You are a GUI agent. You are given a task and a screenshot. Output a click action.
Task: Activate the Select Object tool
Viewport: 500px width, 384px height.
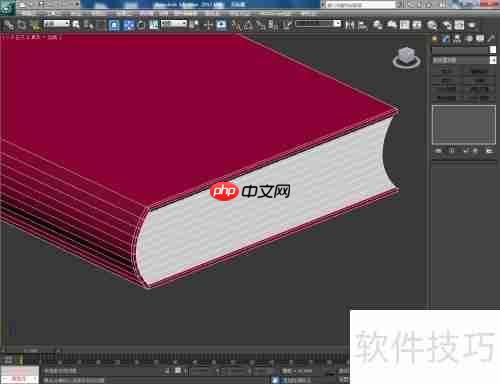(x=76, y=25)
